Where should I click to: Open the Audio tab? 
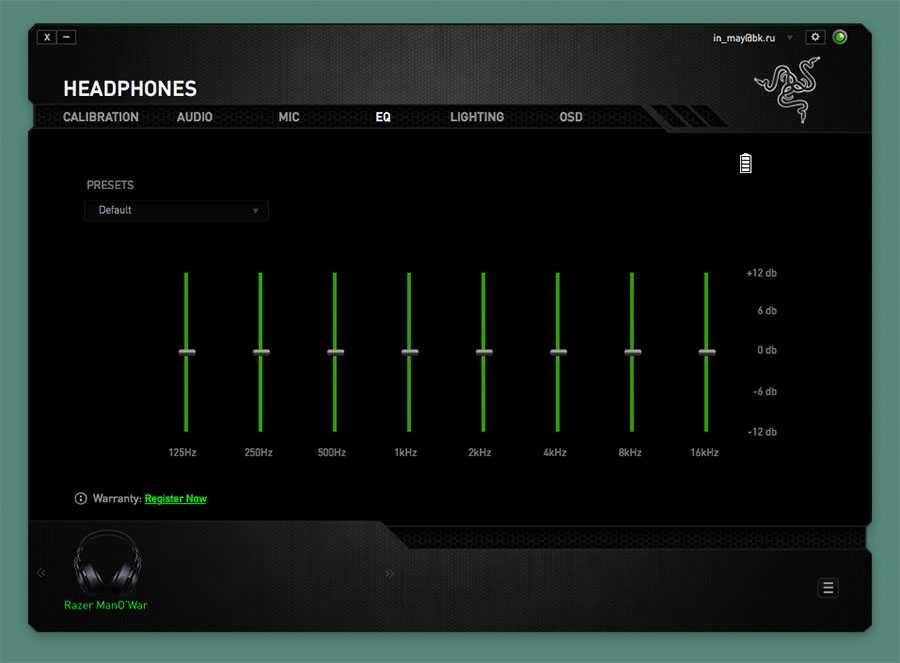(x=194, y=117)
